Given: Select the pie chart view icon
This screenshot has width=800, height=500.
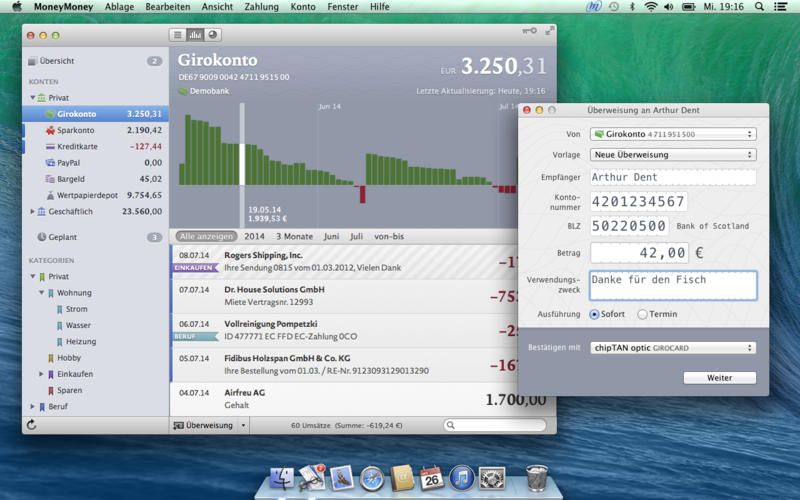Looking at the screenshot, I should coord(212,35).
